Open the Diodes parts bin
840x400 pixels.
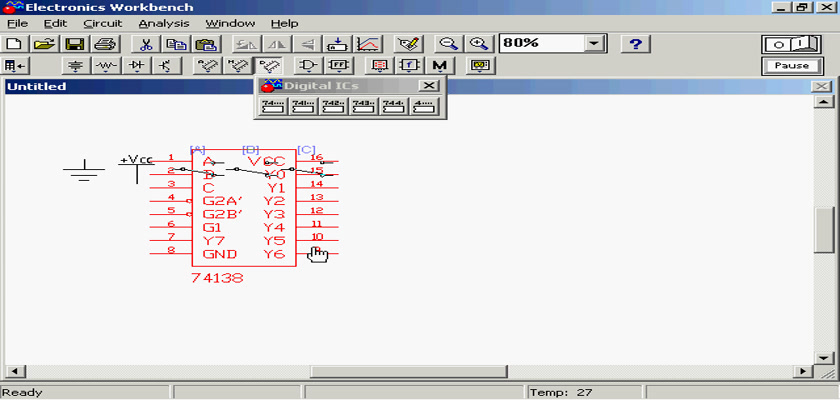(x=137, y=66)
